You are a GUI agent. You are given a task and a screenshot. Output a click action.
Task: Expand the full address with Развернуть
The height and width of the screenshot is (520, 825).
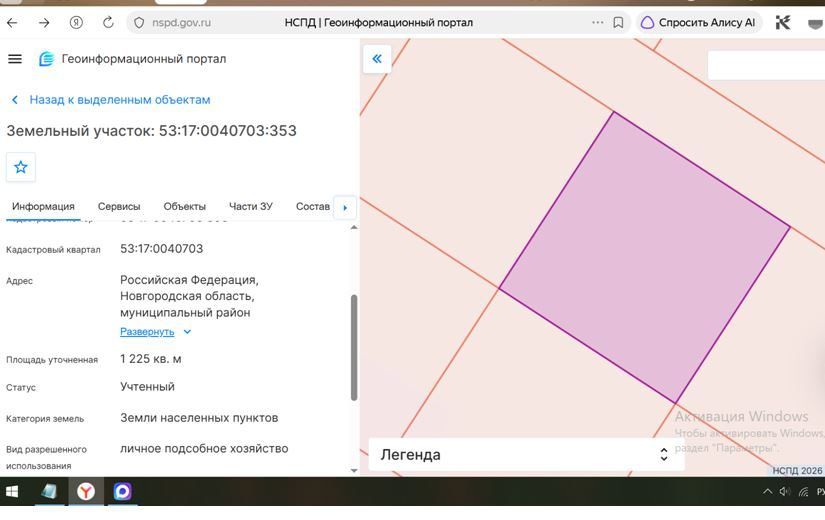coord(155,332)
